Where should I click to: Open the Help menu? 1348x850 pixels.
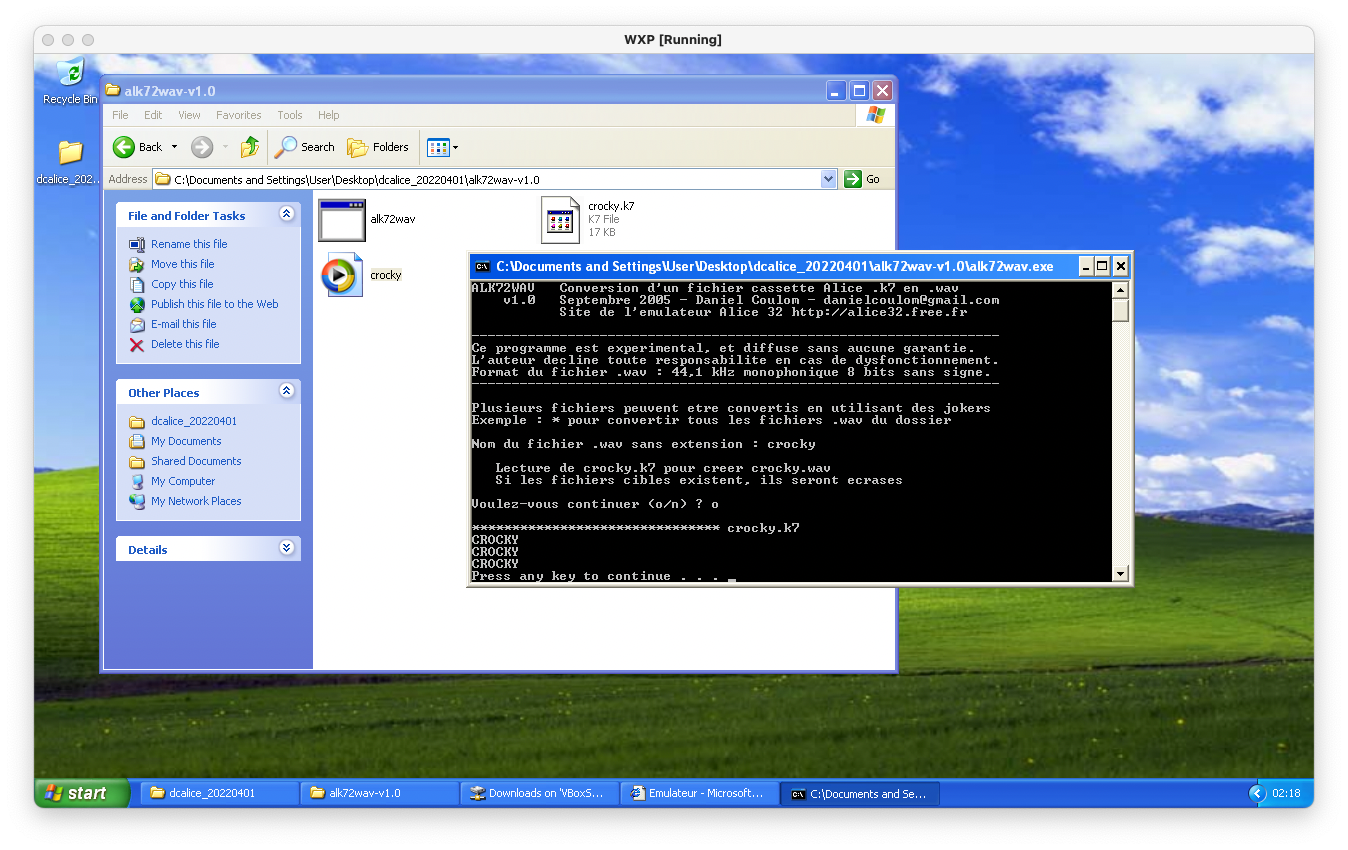329,115
